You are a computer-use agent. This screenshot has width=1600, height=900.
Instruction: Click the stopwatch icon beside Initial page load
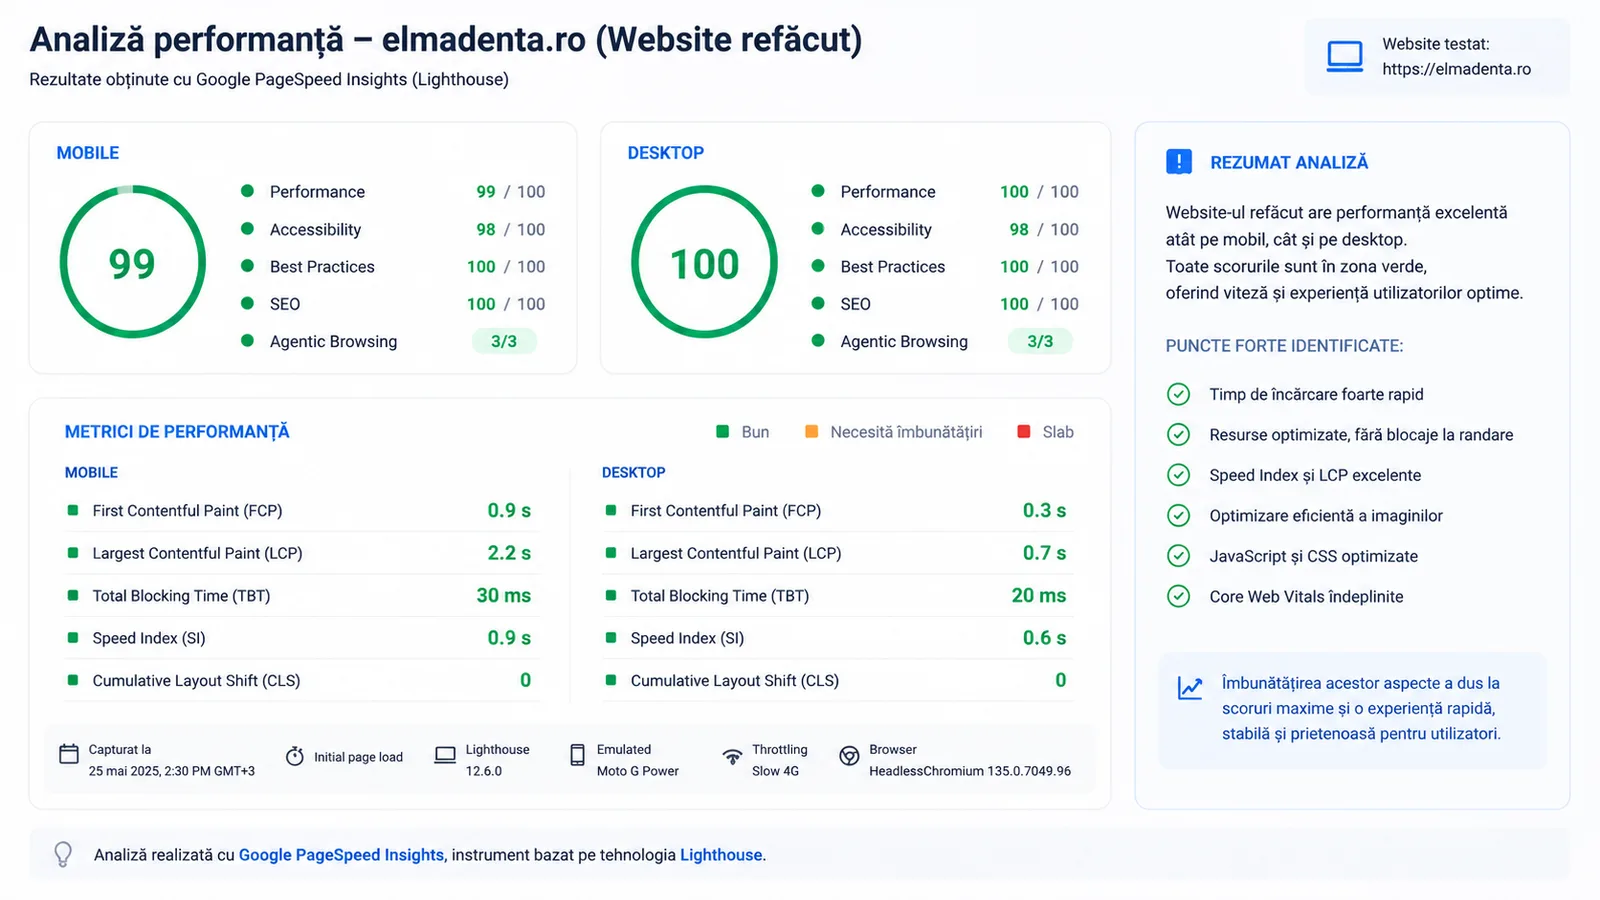(x=294, y=757)
